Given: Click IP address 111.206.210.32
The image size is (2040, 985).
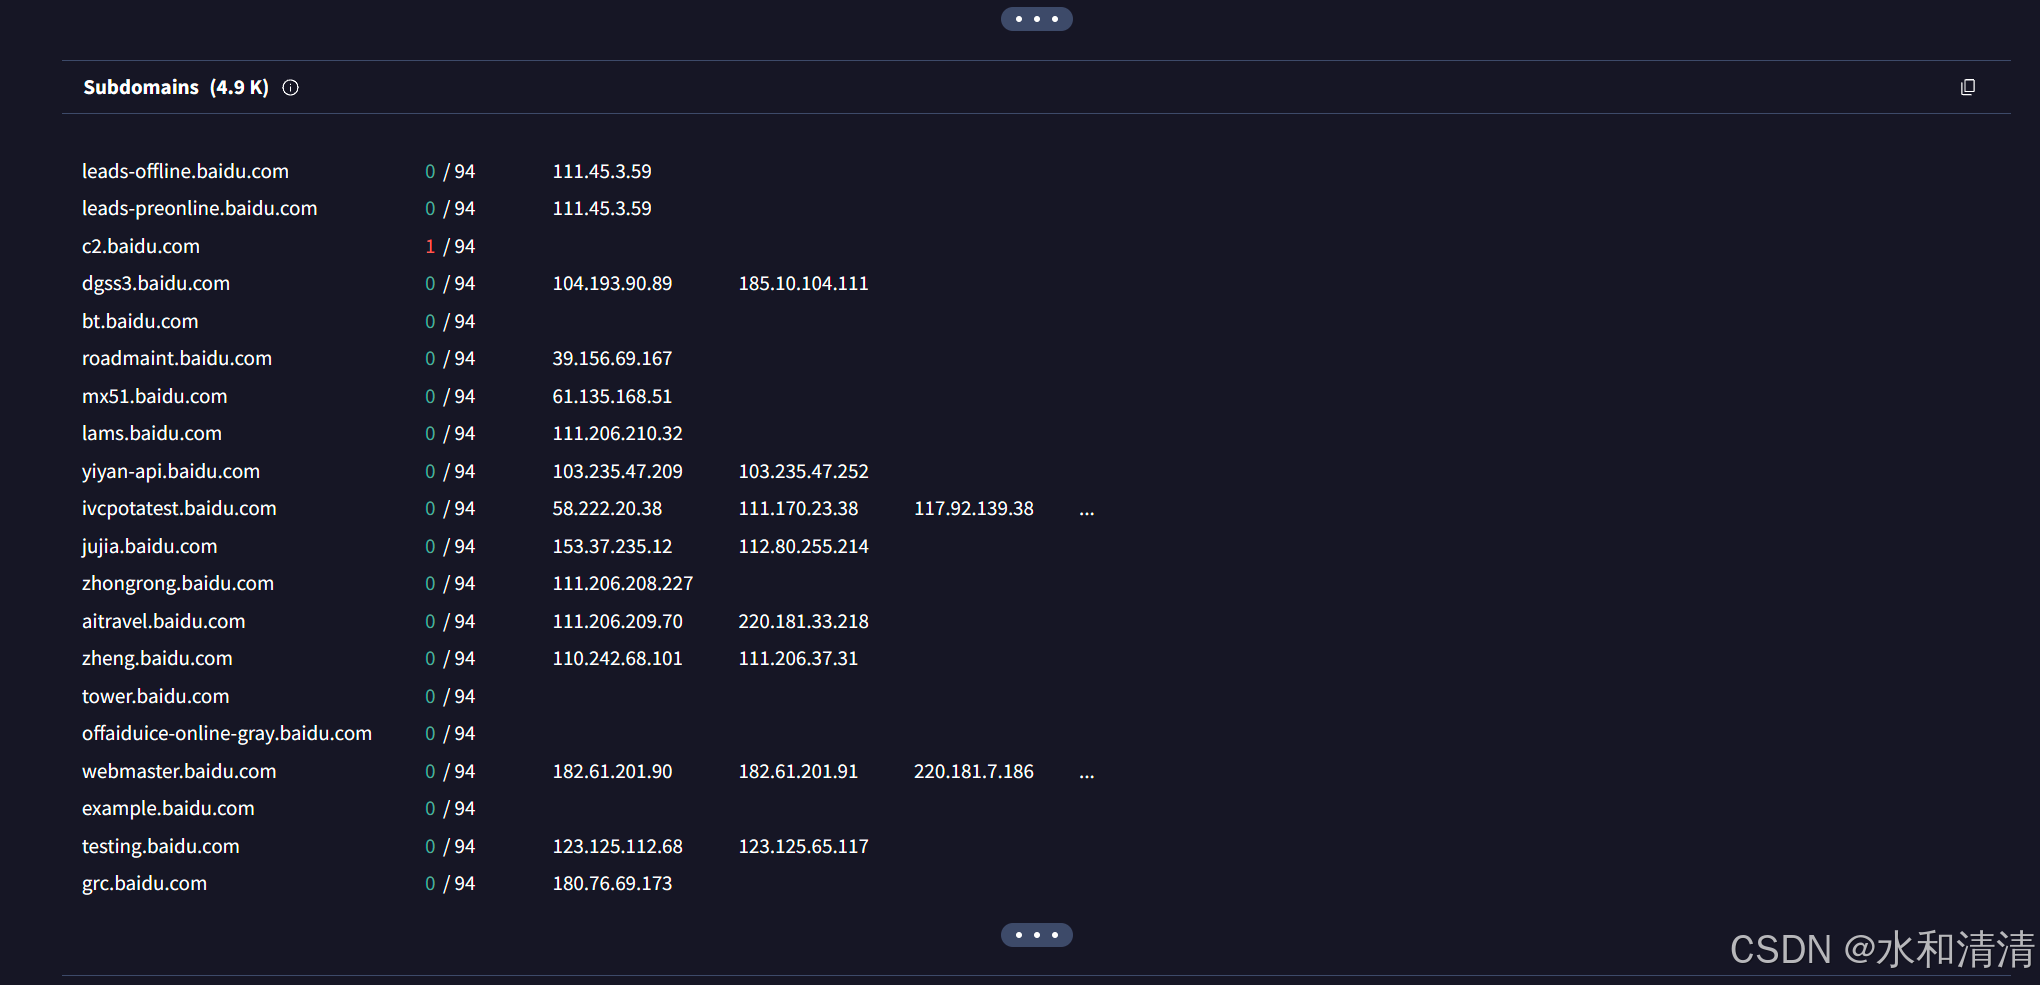Looking at the screenshot, I should [617, 433].
